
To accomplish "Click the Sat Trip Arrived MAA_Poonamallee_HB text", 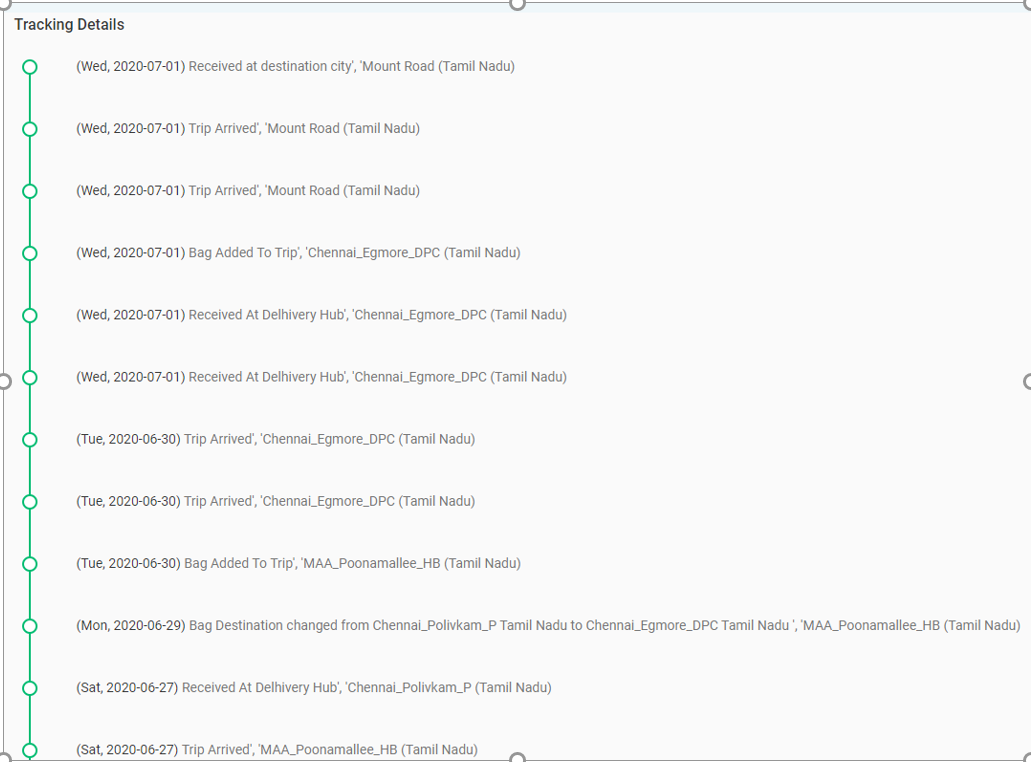I will [x=277, y=750].
